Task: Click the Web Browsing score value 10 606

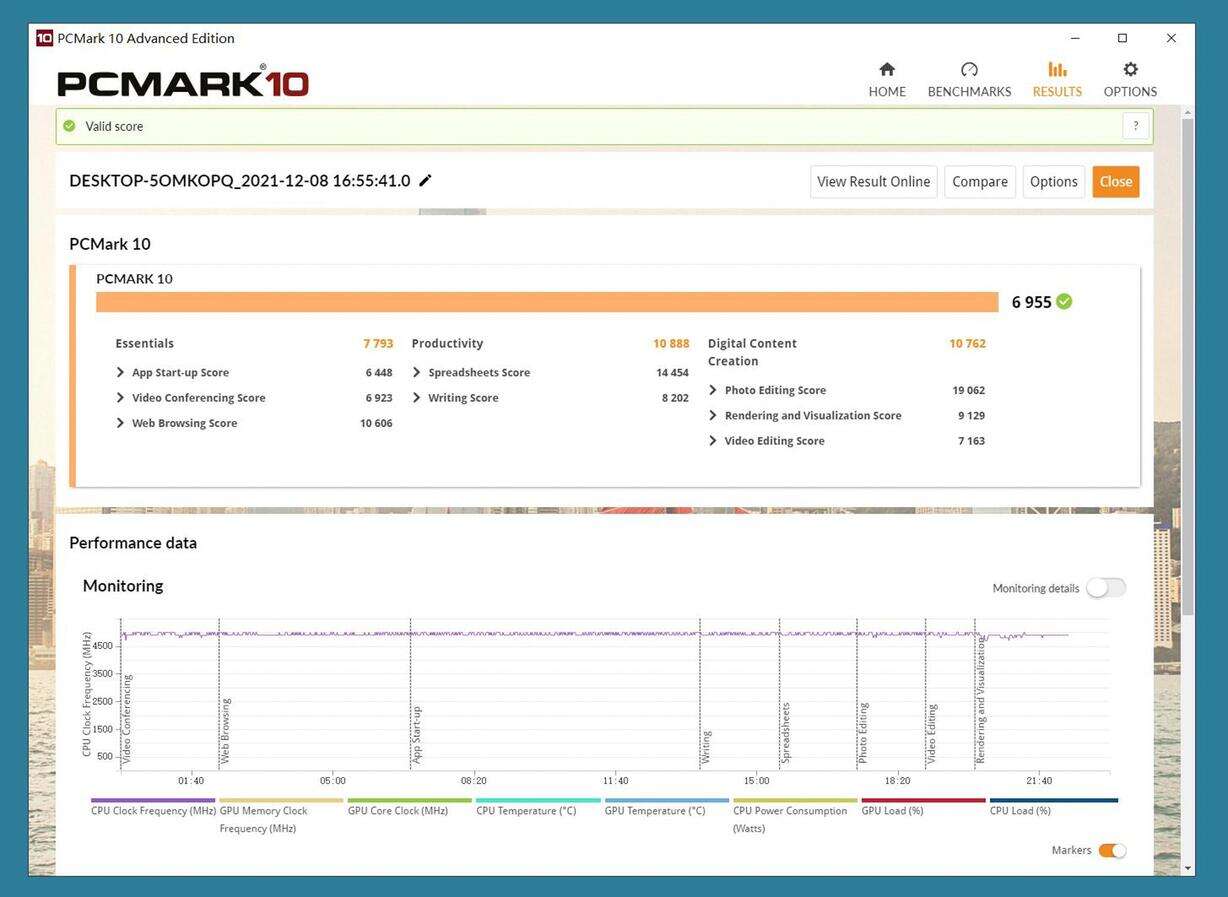Action: point(376,423)
